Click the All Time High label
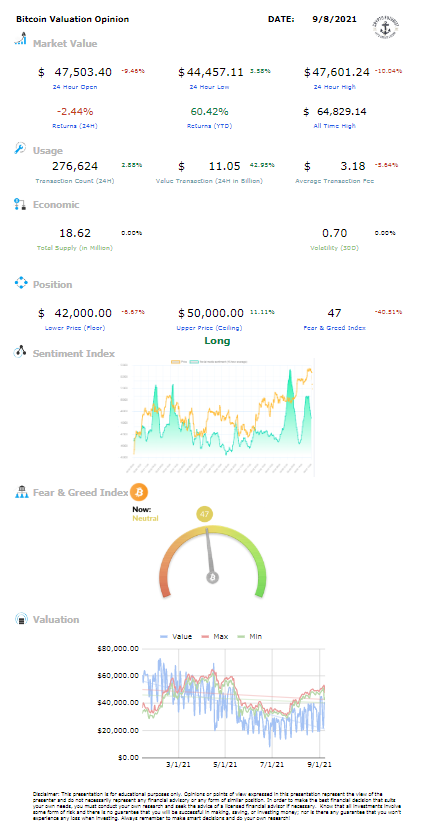The width and height of the screenshot is (425, 838). [x=335, y=126]
